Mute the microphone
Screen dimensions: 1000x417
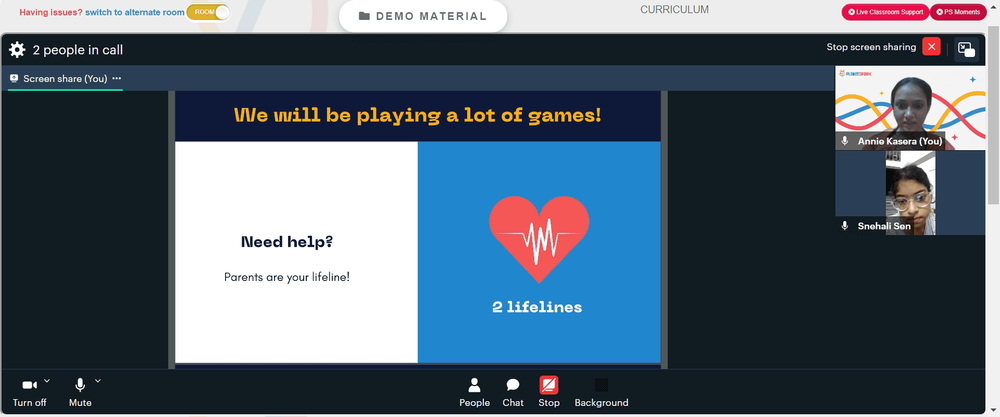tap(80, 392)
